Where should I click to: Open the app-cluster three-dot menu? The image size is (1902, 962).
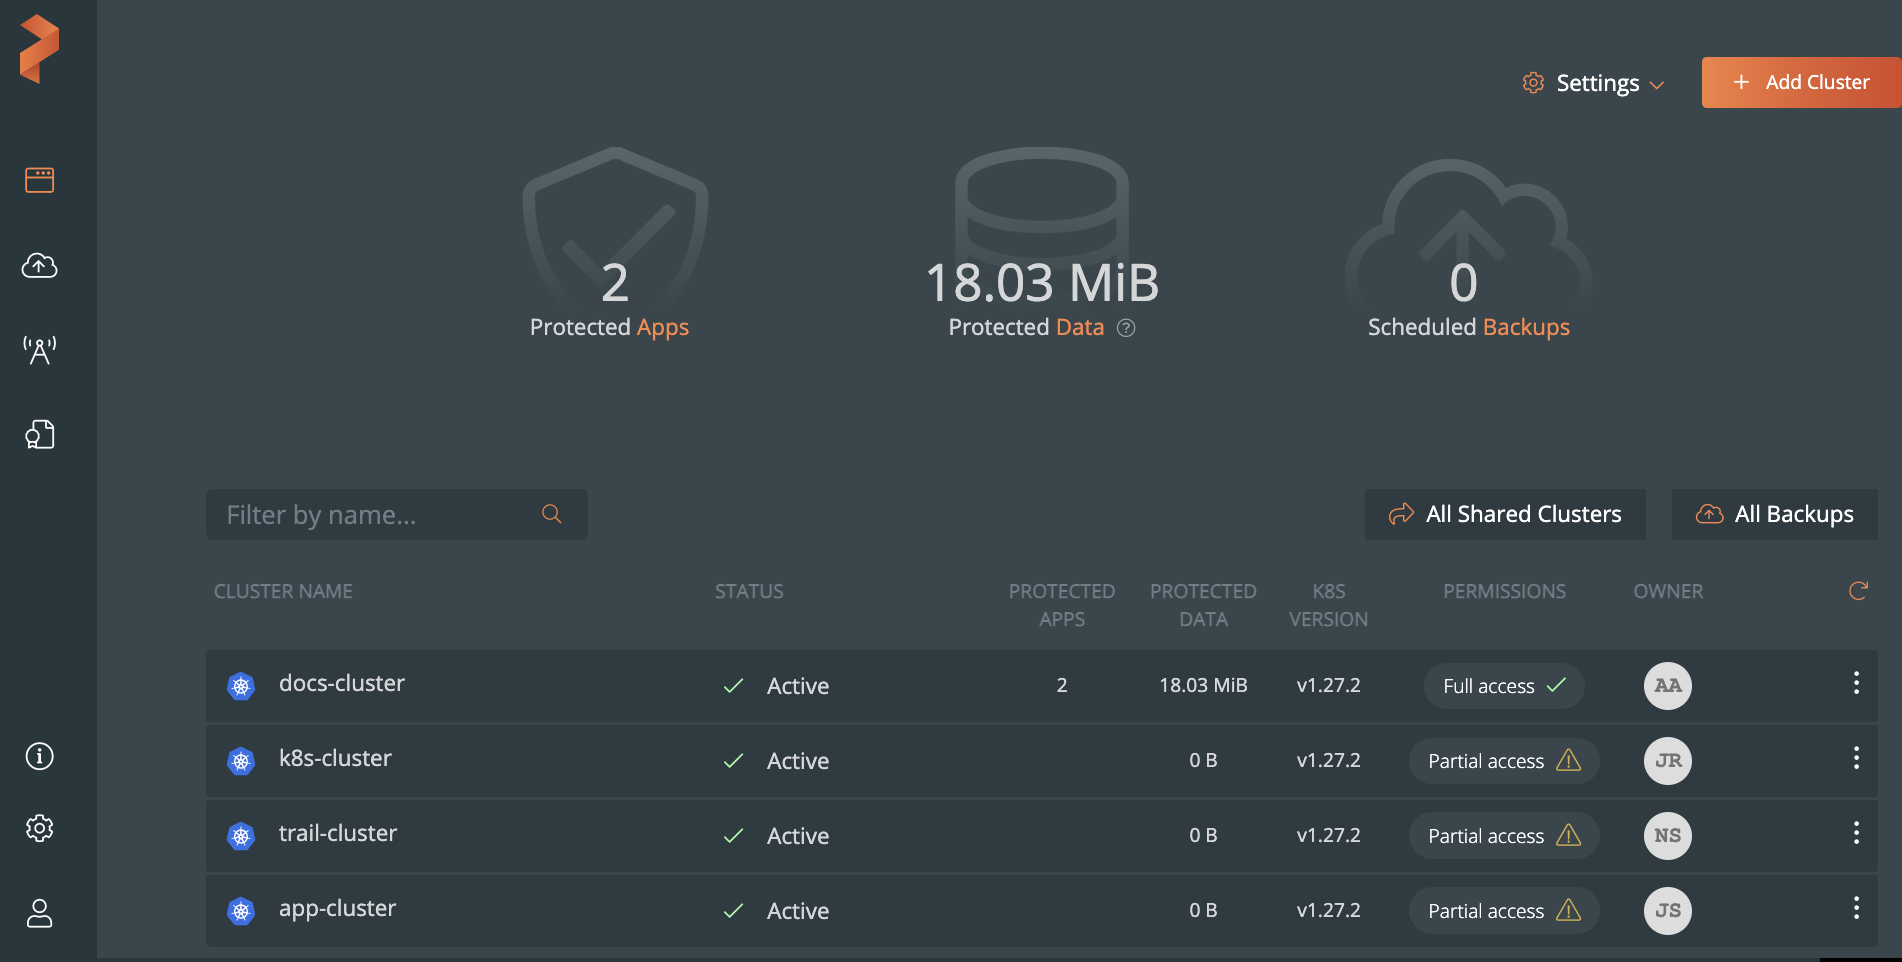pos(1856,908)
